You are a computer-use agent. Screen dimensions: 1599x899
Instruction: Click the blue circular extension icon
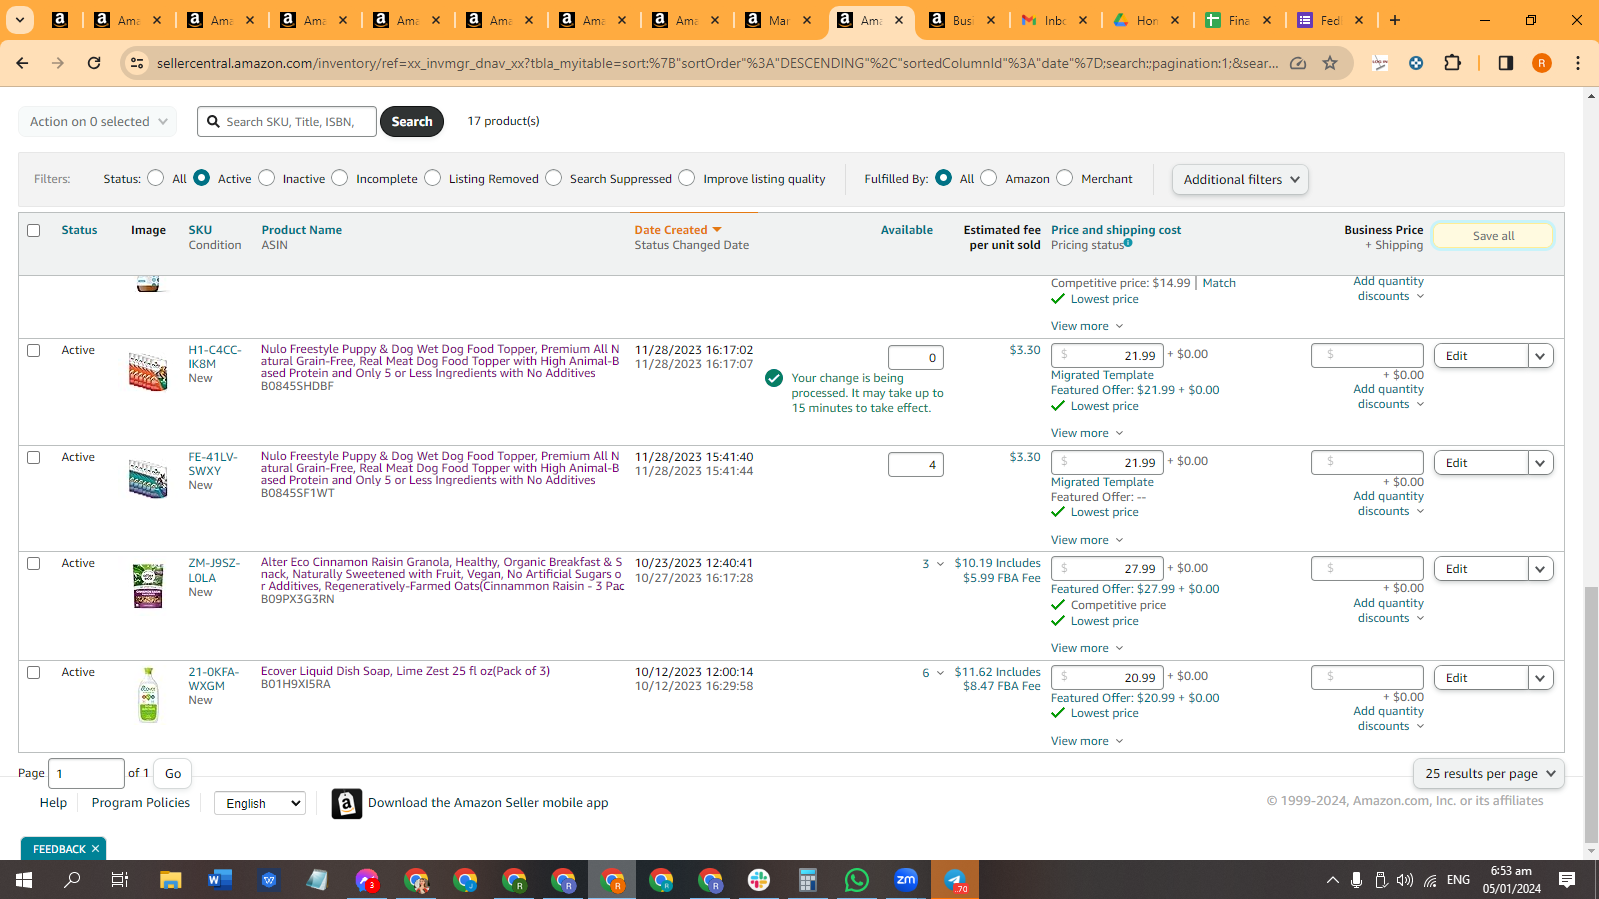[x=1416, y=63]
